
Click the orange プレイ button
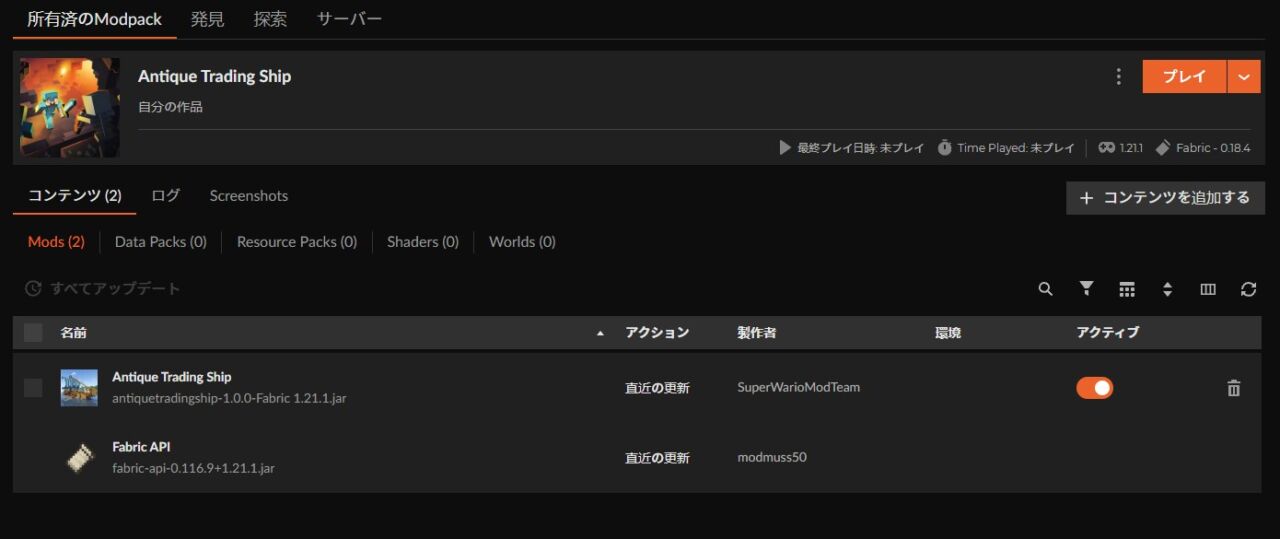[x=1184, y=76]
